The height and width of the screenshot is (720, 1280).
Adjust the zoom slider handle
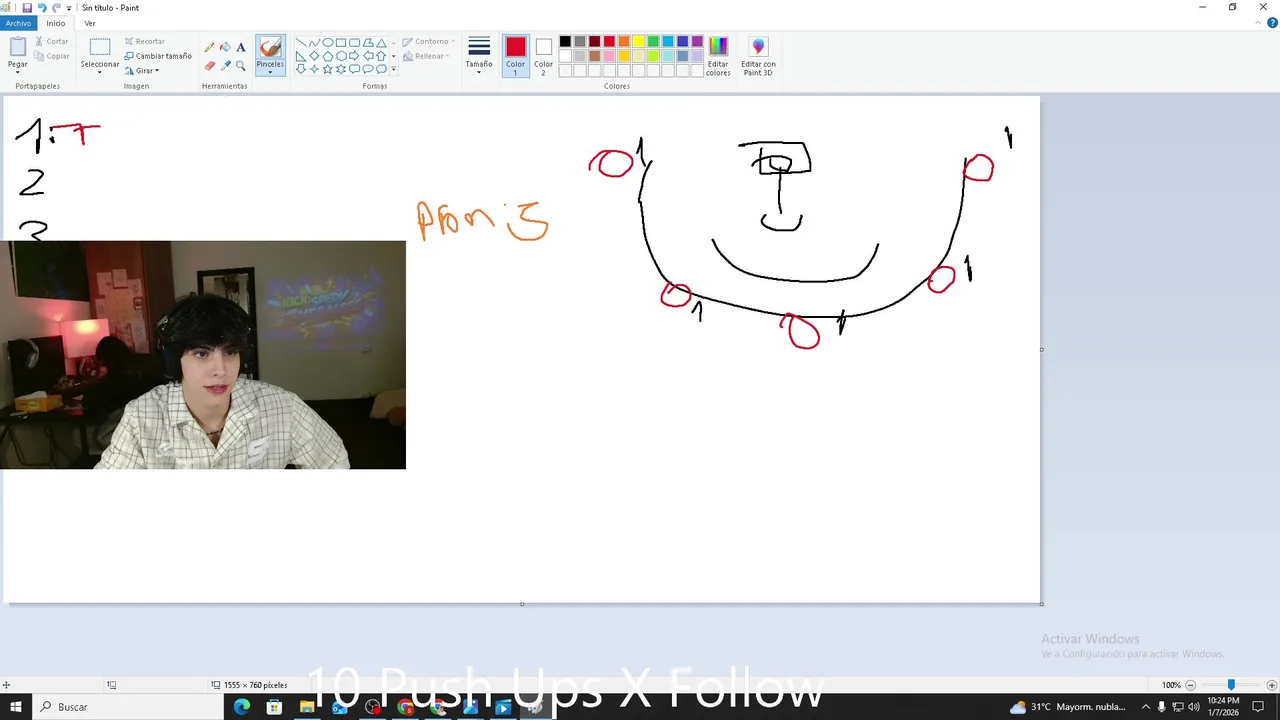tap(1231, 685)
